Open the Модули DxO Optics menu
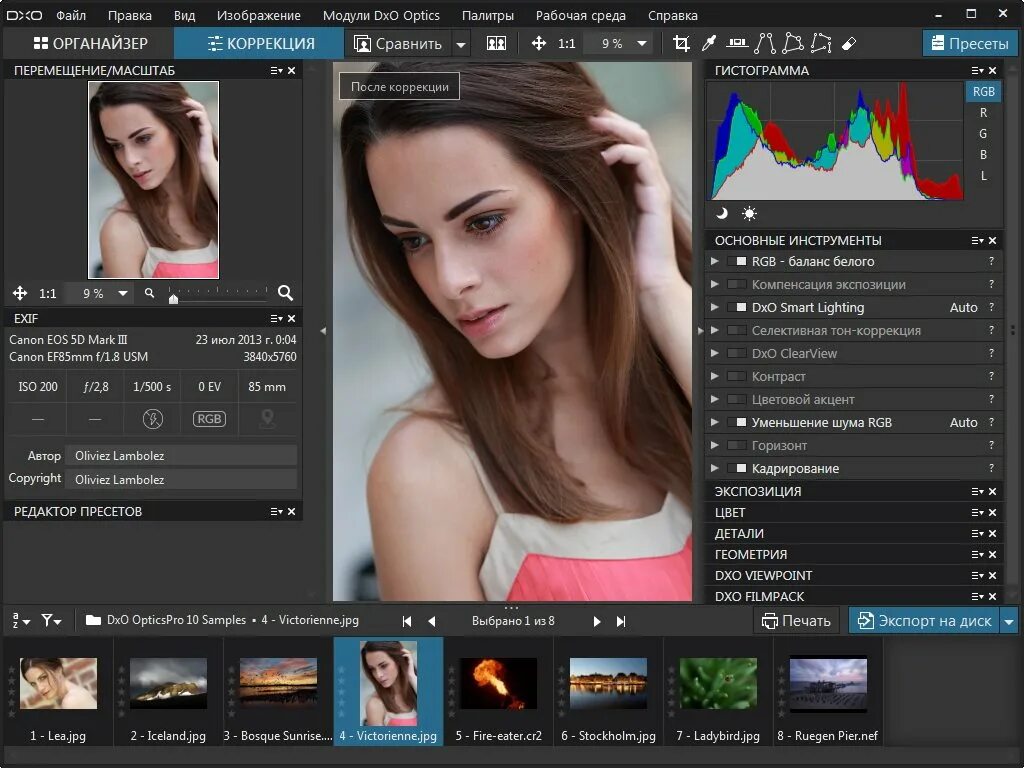The width and height of the screenshot is (1024, 768). point(381,15)
